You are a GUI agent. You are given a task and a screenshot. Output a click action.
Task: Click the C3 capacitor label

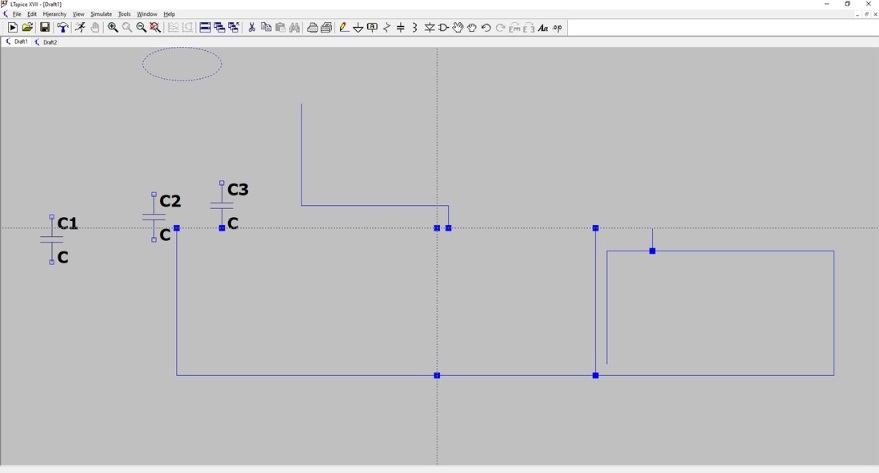click(238, 190)
